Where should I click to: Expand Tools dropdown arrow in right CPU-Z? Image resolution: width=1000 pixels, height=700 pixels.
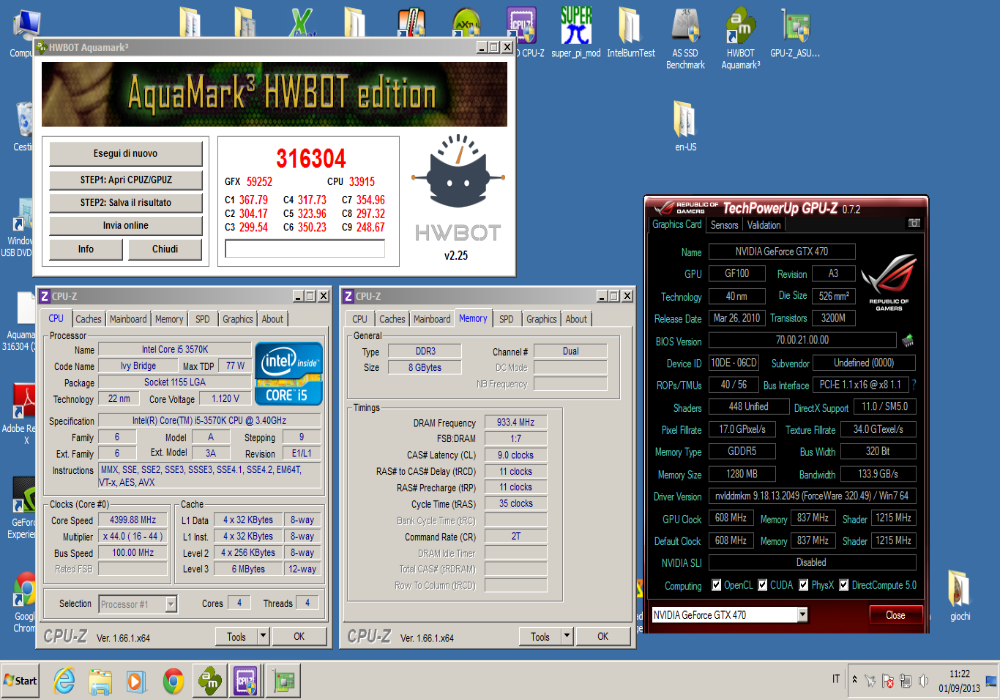click(566, 636)
